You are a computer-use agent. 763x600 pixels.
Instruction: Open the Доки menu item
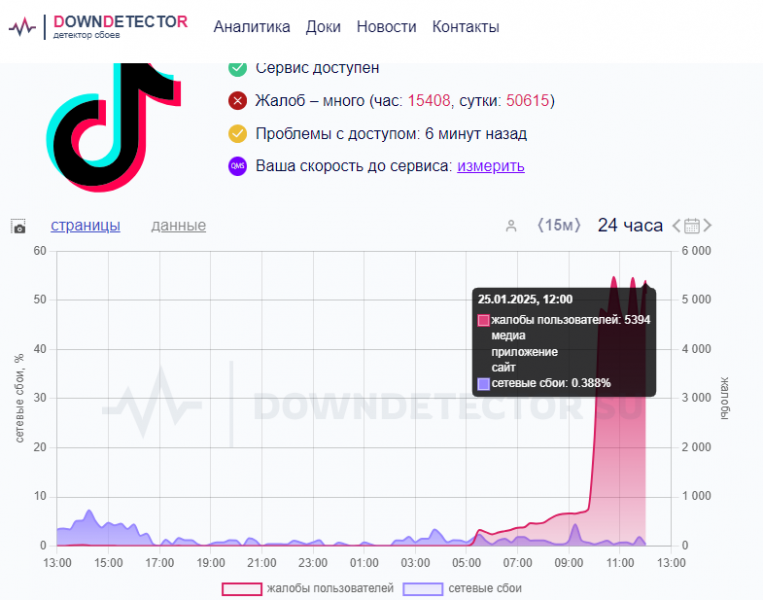(x=323, y=27)
